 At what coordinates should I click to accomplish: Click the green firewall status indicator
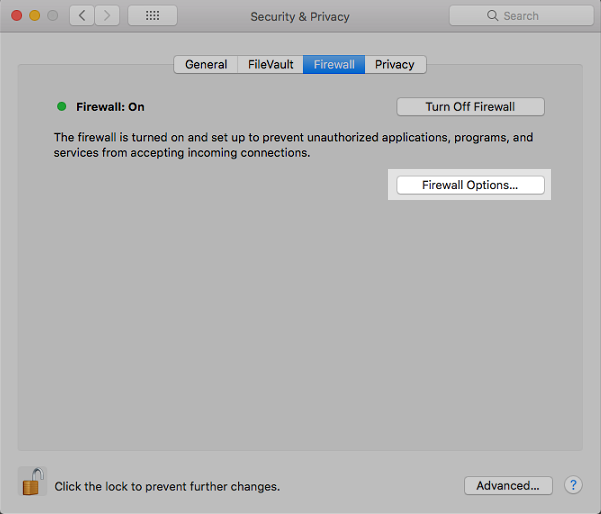coord(62,106)
